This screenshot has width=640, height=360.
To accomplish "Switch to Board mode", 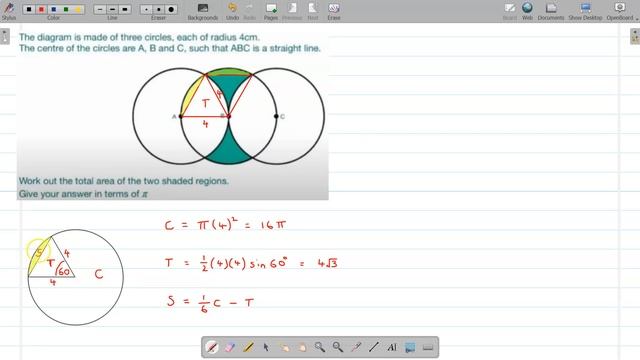I will click(x=510, y=11).
